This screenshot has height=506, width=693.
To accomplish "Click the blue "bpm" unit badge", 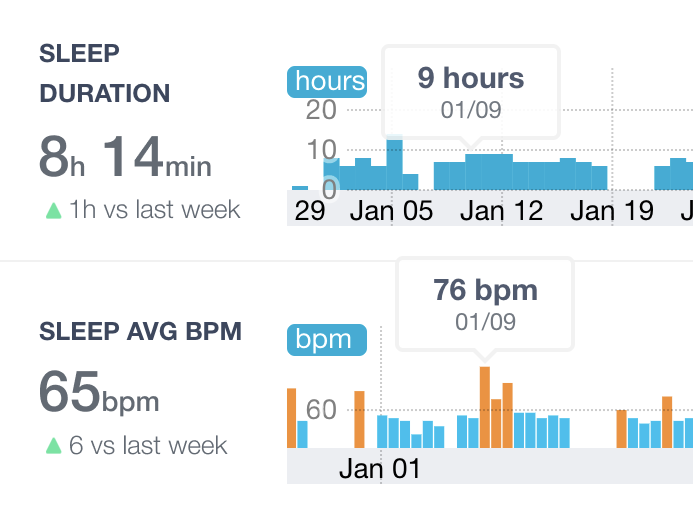I will pyautogui.click(x=327, y=339).
